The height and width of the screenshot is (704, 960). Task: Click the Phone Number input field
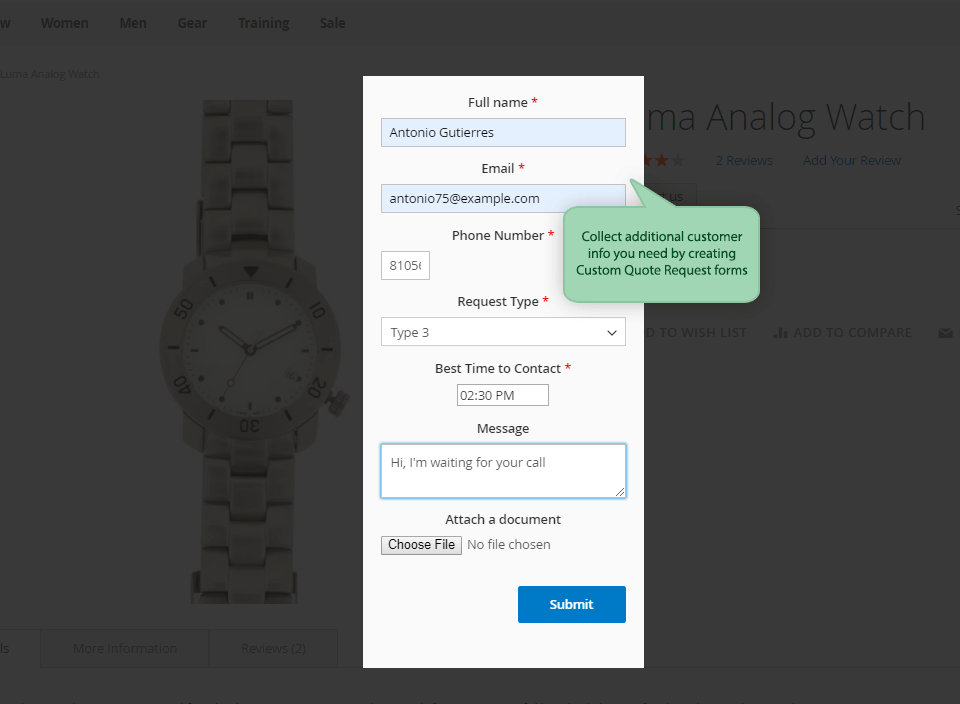(405, 265)
